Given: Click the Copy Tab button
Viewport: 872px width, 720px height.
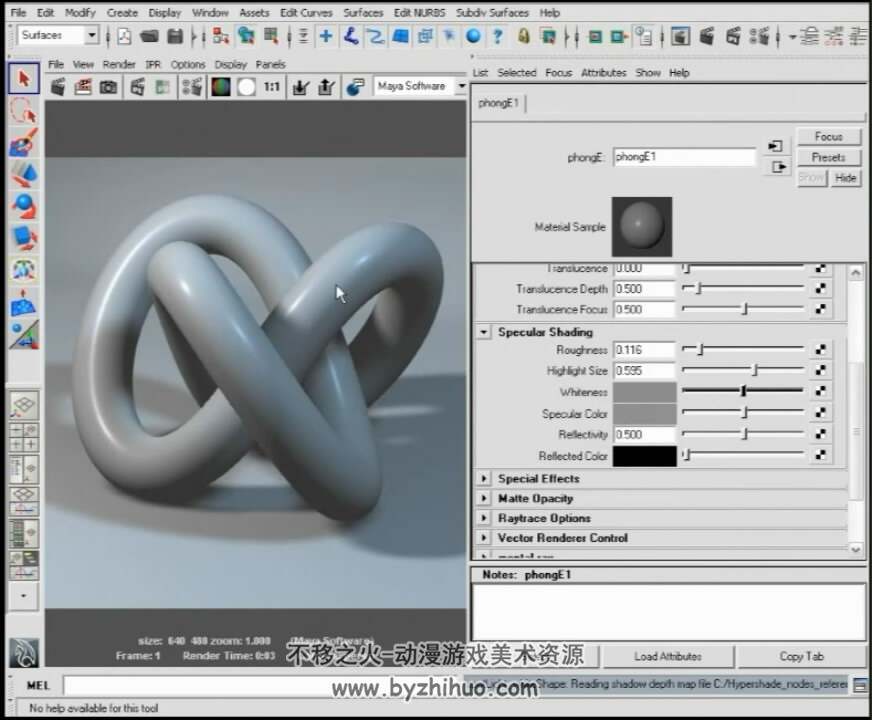Looking at the screenshot, I should [x=801, y=657].
